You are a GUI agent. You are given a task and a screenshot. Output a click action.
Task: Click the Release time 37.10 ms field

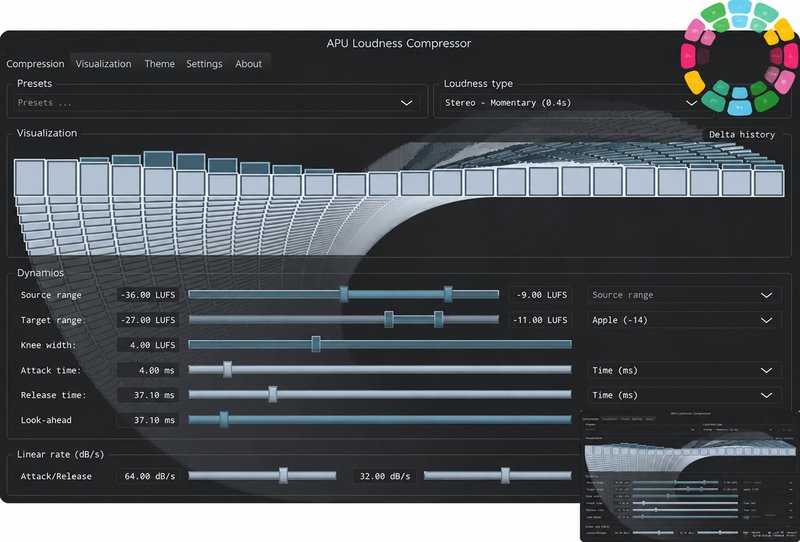pyautogui.click(x=148, y=395)
